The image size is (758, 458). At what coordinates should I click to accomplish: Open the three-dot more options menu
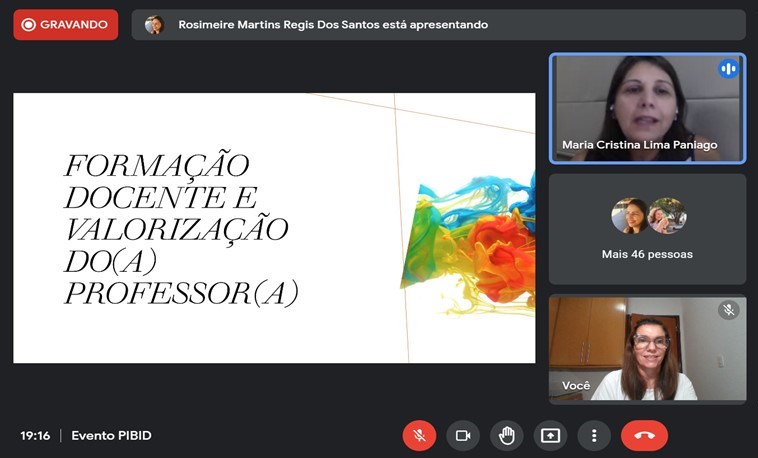point(594,436)
